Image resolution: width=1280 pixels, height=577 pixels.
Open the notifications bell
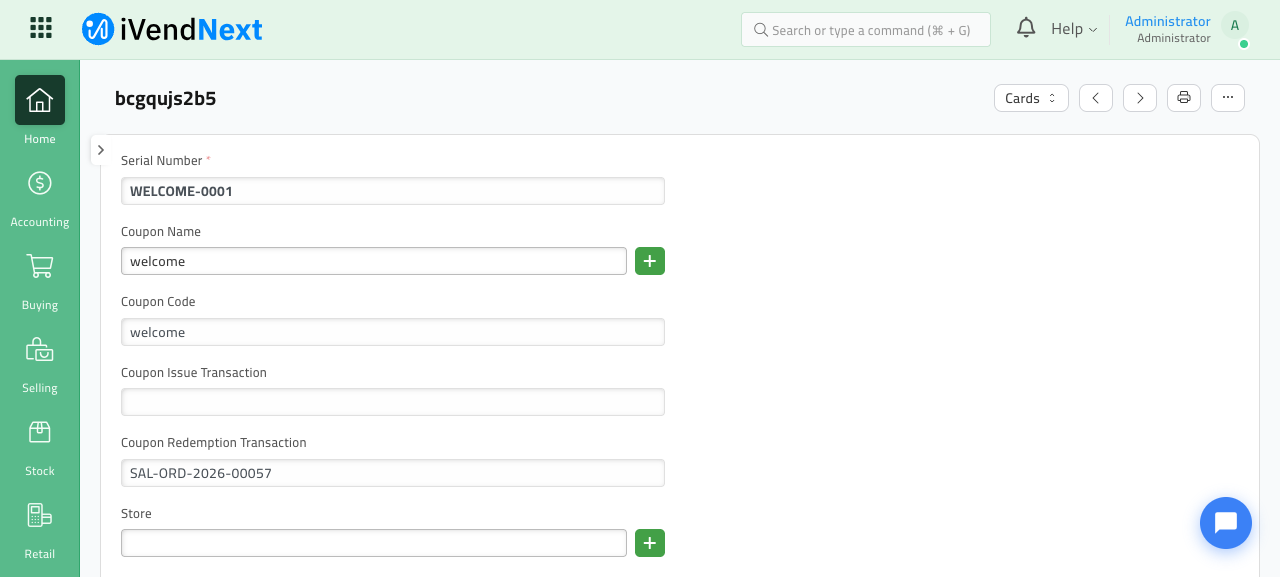pyautogui.click(x=1026, y=28)
